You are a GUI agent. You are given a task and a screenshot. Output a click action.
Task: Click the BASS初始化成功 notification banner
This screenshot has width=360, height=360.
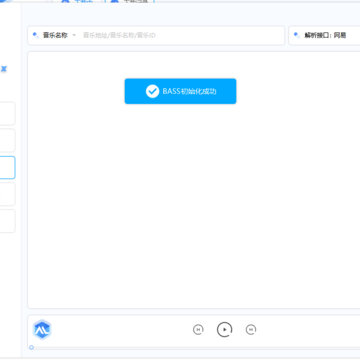coord(180,91)
